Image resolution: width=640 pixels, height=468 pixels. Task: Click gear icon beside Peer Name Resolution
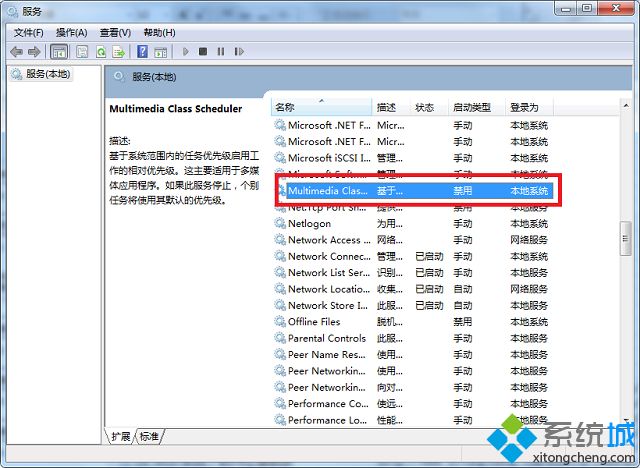coord(280,354)
